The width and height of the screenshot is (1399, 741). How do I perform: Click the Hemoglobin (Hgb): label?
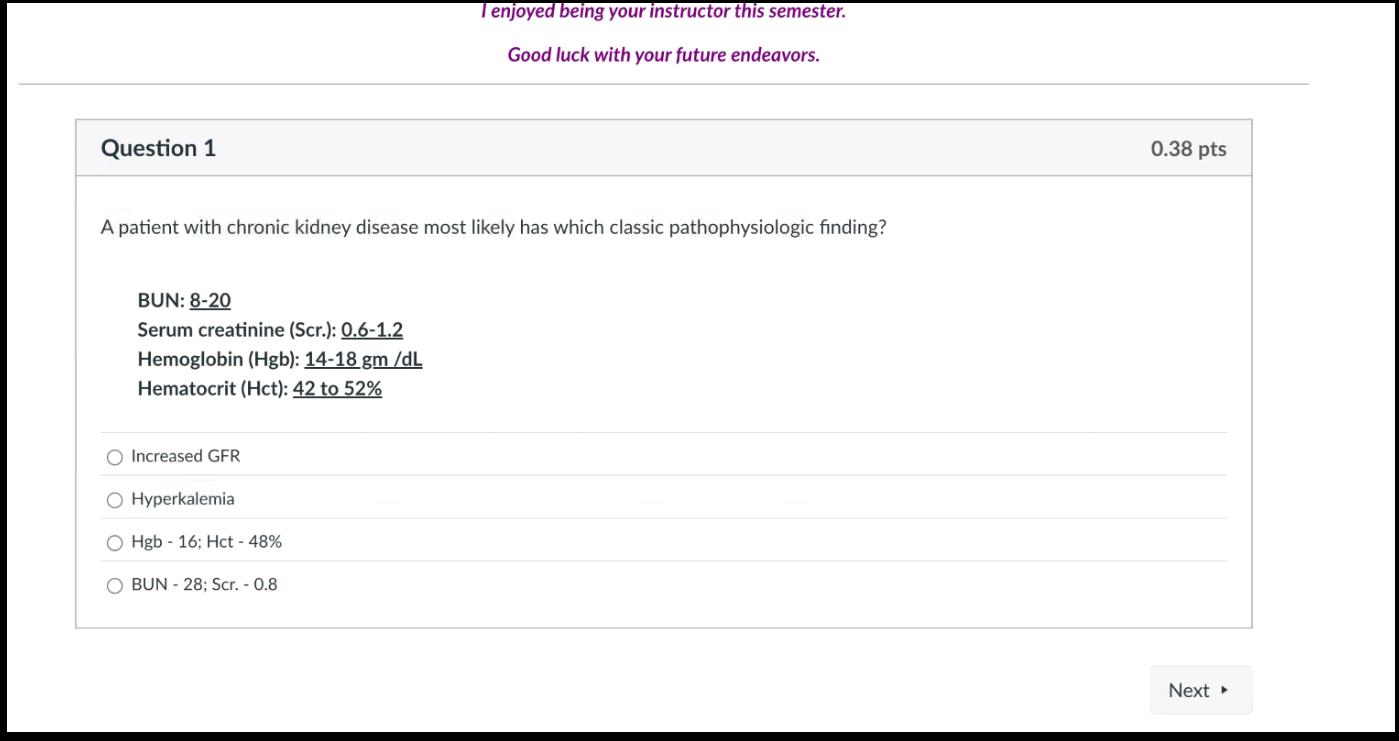[x=218, y=359]
